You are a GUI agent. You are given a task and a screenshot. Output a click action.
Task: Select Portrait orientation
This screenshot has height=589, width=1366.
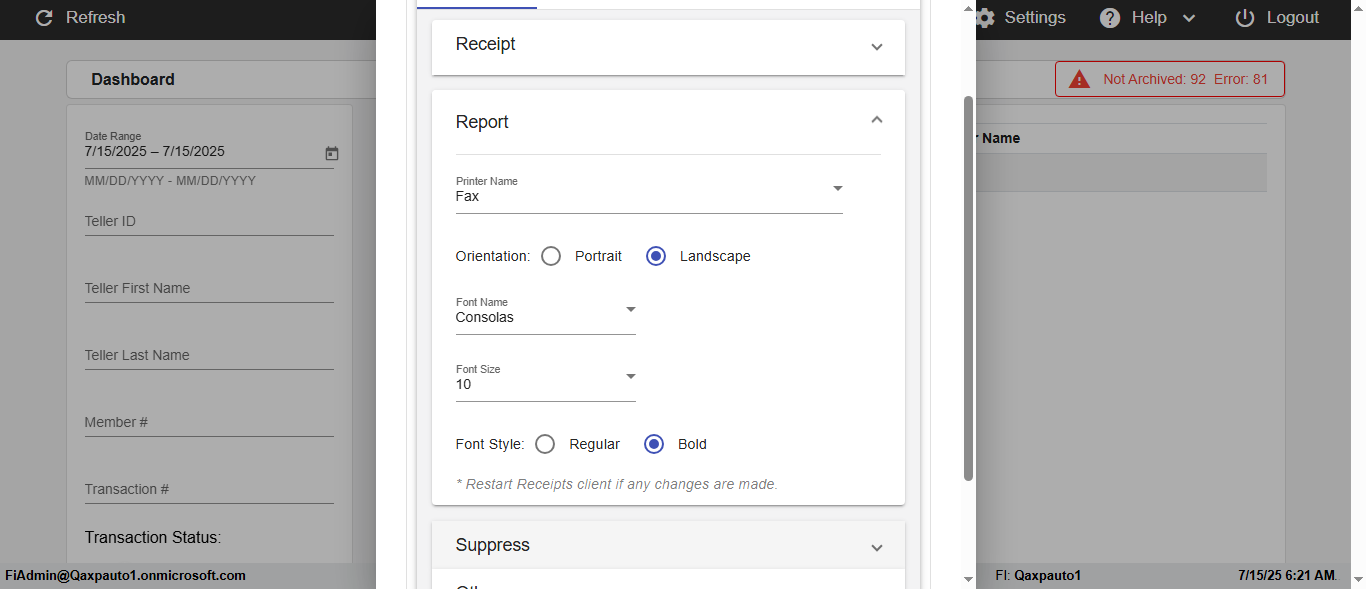pos(551,256)
